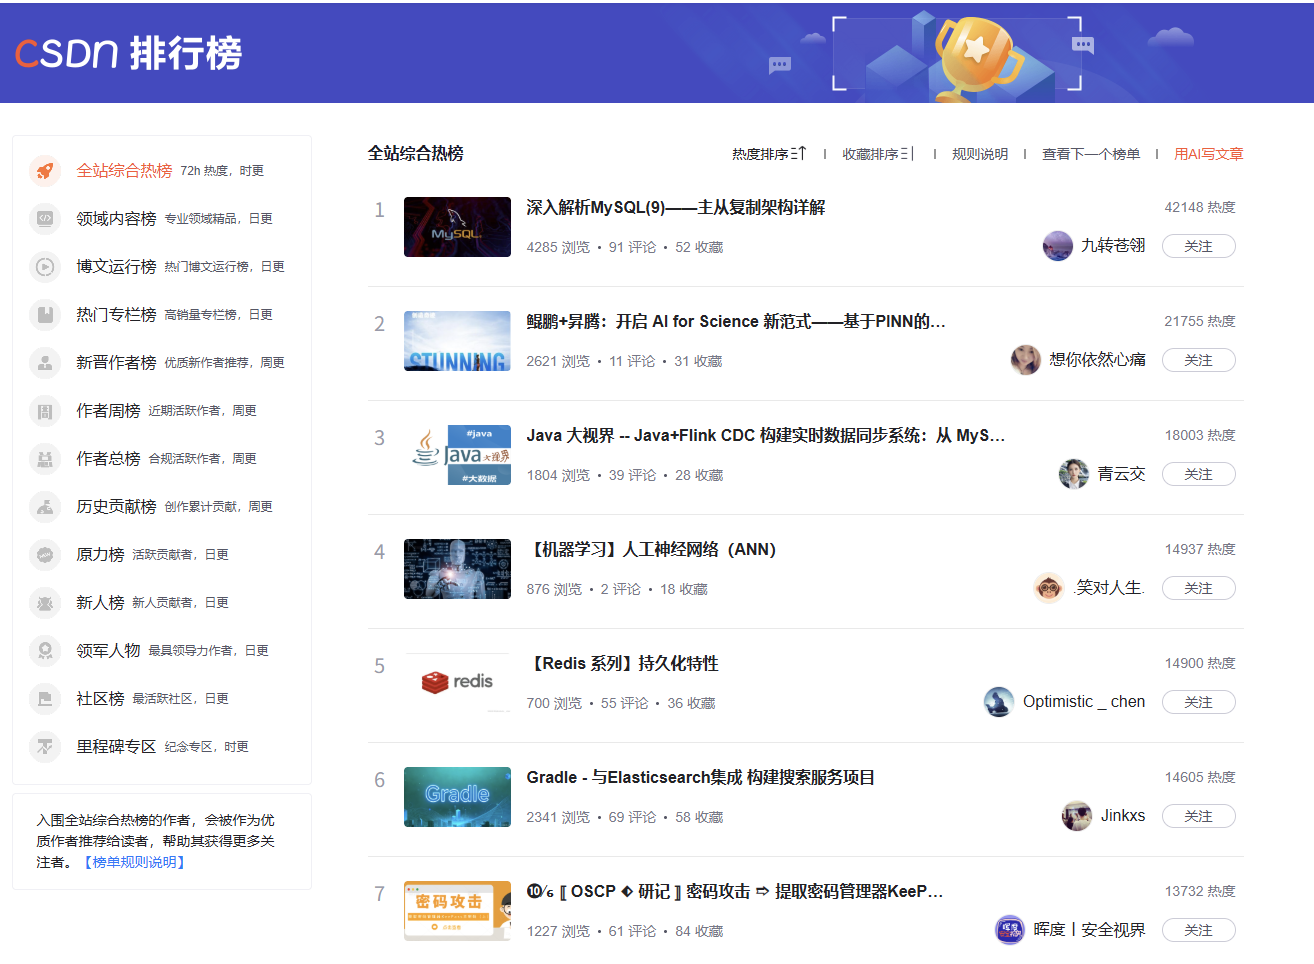
Task: Open article 鲲鹏+昇腾: 开启 AI for Science
Action: coord(736,322)
